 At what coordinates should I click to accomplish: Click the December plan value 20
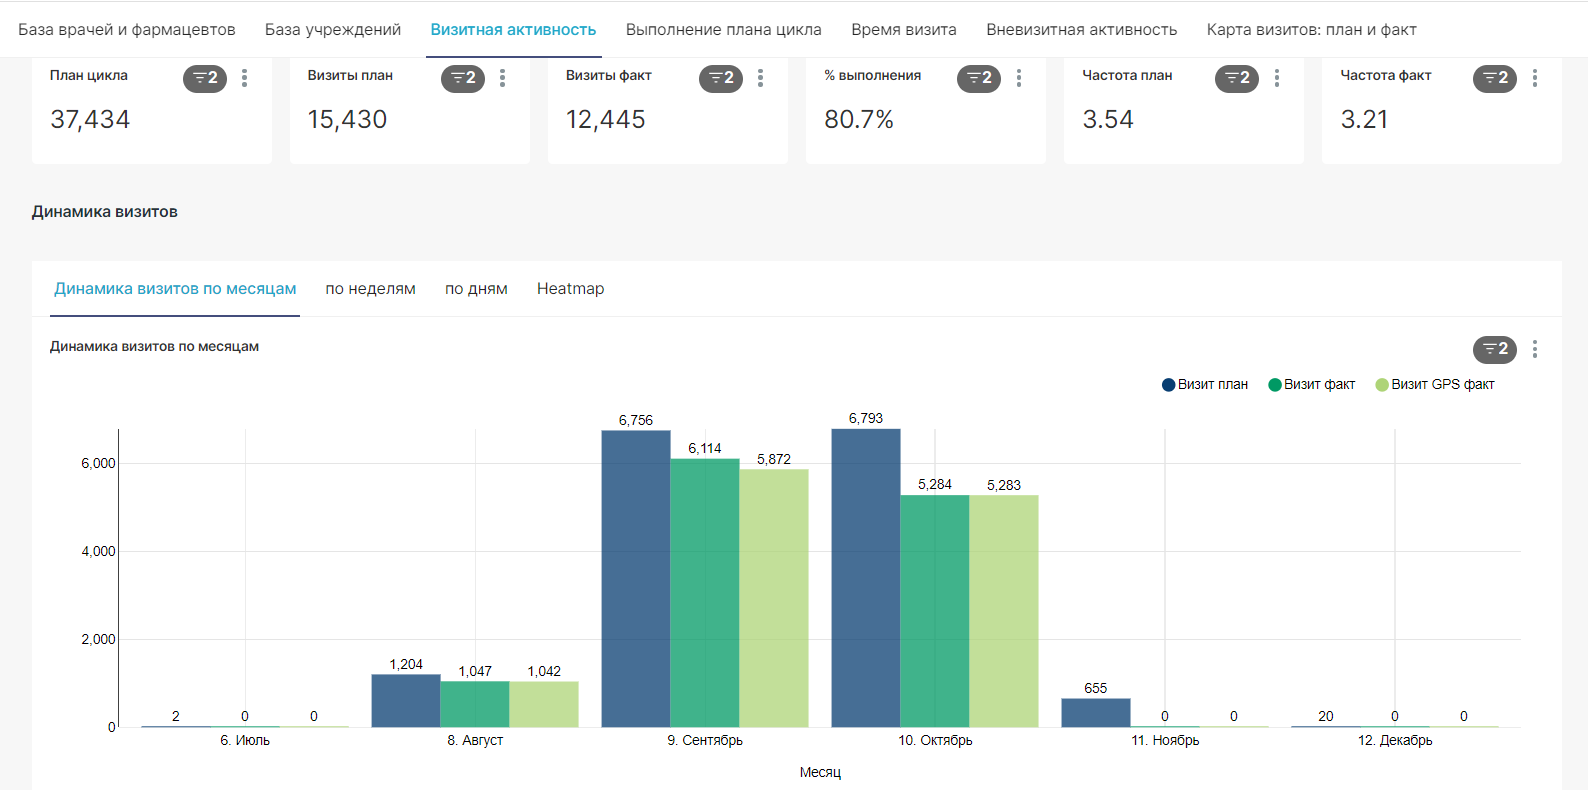click(x=1326, y=716)
